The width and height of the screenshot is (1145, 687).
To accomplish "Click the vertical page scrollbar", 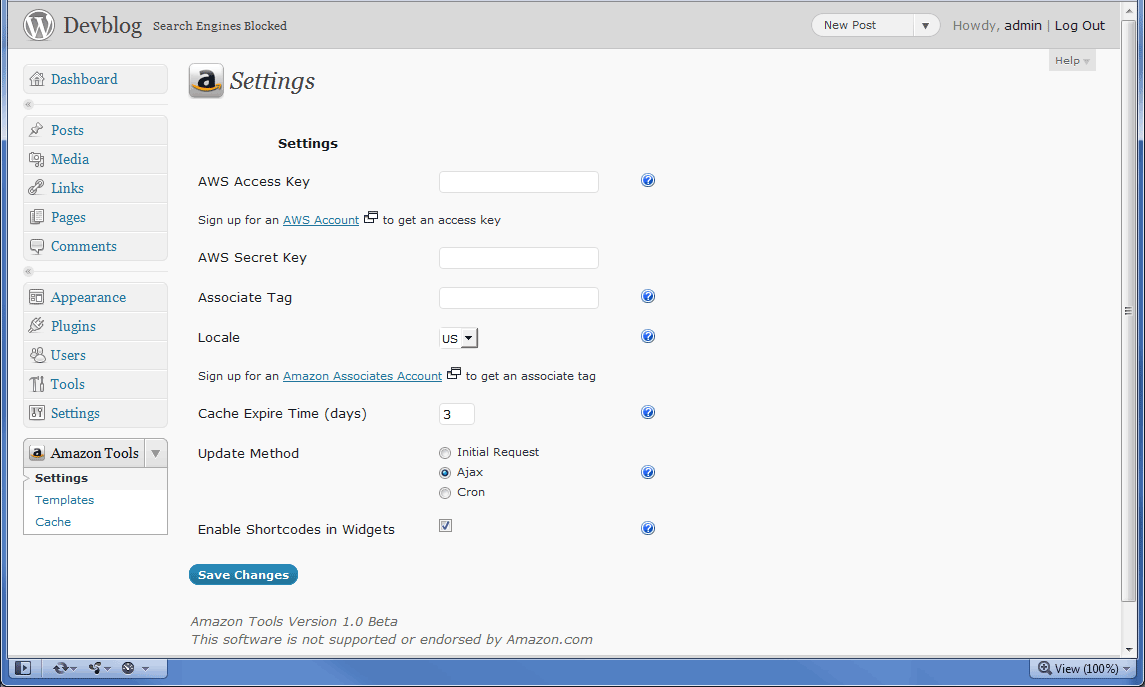I will pyautogui.click(x=1128, y=310).
